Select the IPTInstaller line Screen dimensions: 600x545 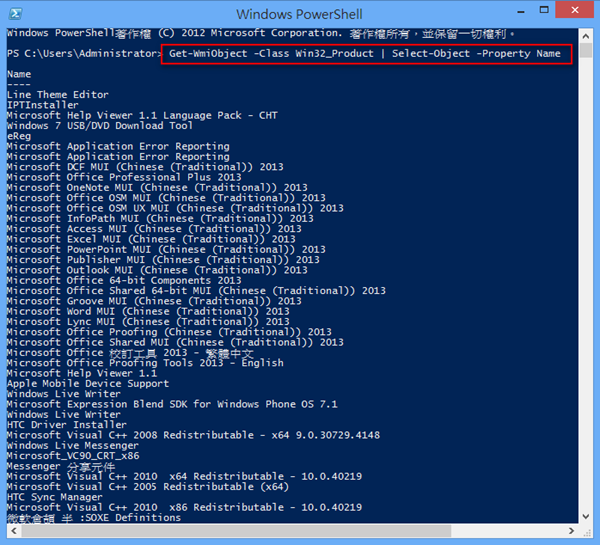[x=42, y=105]
